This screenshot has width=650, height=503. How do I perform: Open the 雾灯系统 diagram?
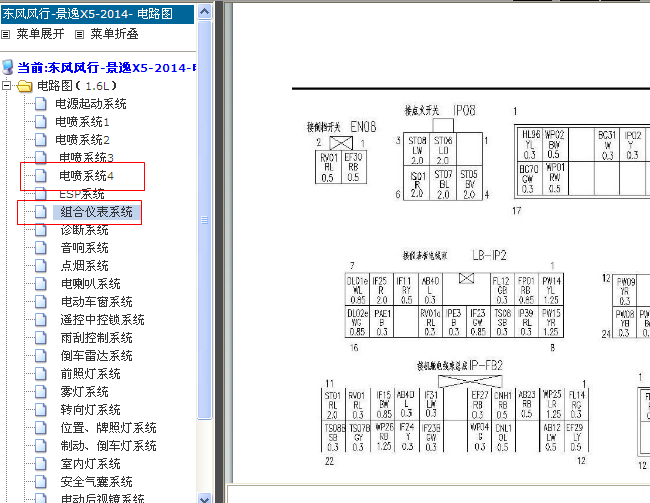tap(85, 392)
